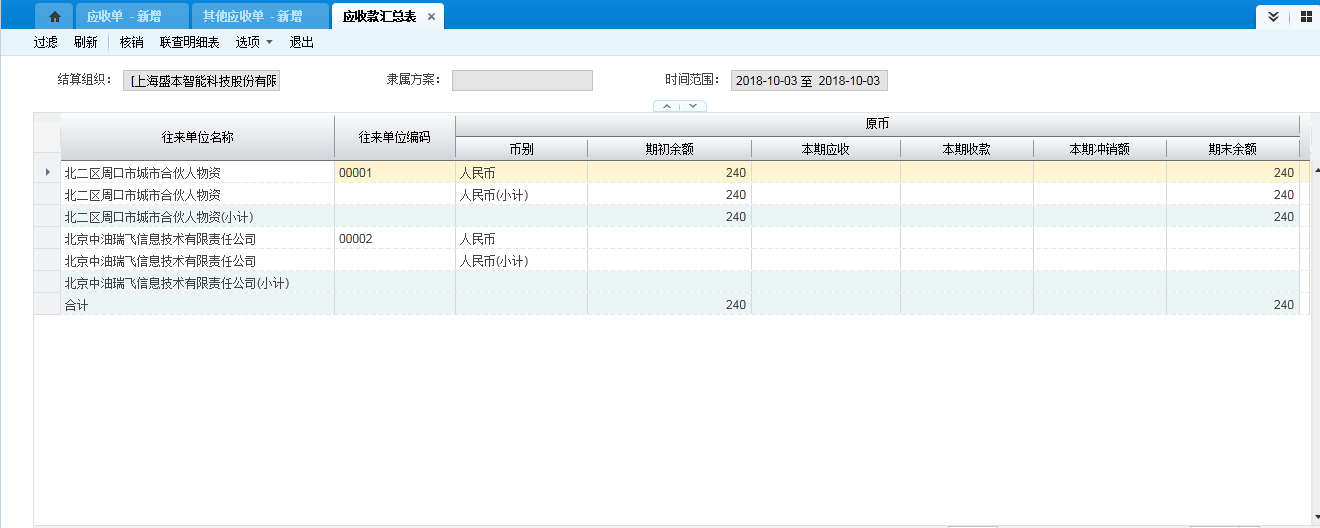Click 过滤 in the toolbar
Image resolution: width=1320 pixels, height=528 pixels.
pos(45,42)
